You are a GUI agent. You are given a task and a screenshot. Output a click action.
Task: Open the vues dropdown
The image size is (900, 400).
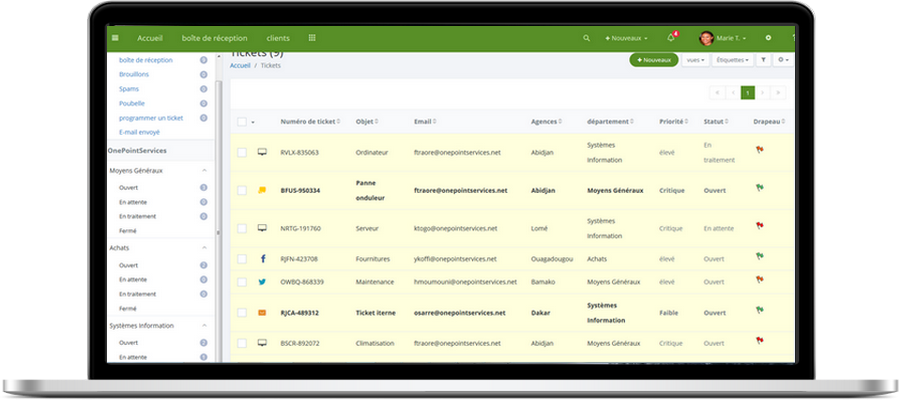[x=695, y=60]
